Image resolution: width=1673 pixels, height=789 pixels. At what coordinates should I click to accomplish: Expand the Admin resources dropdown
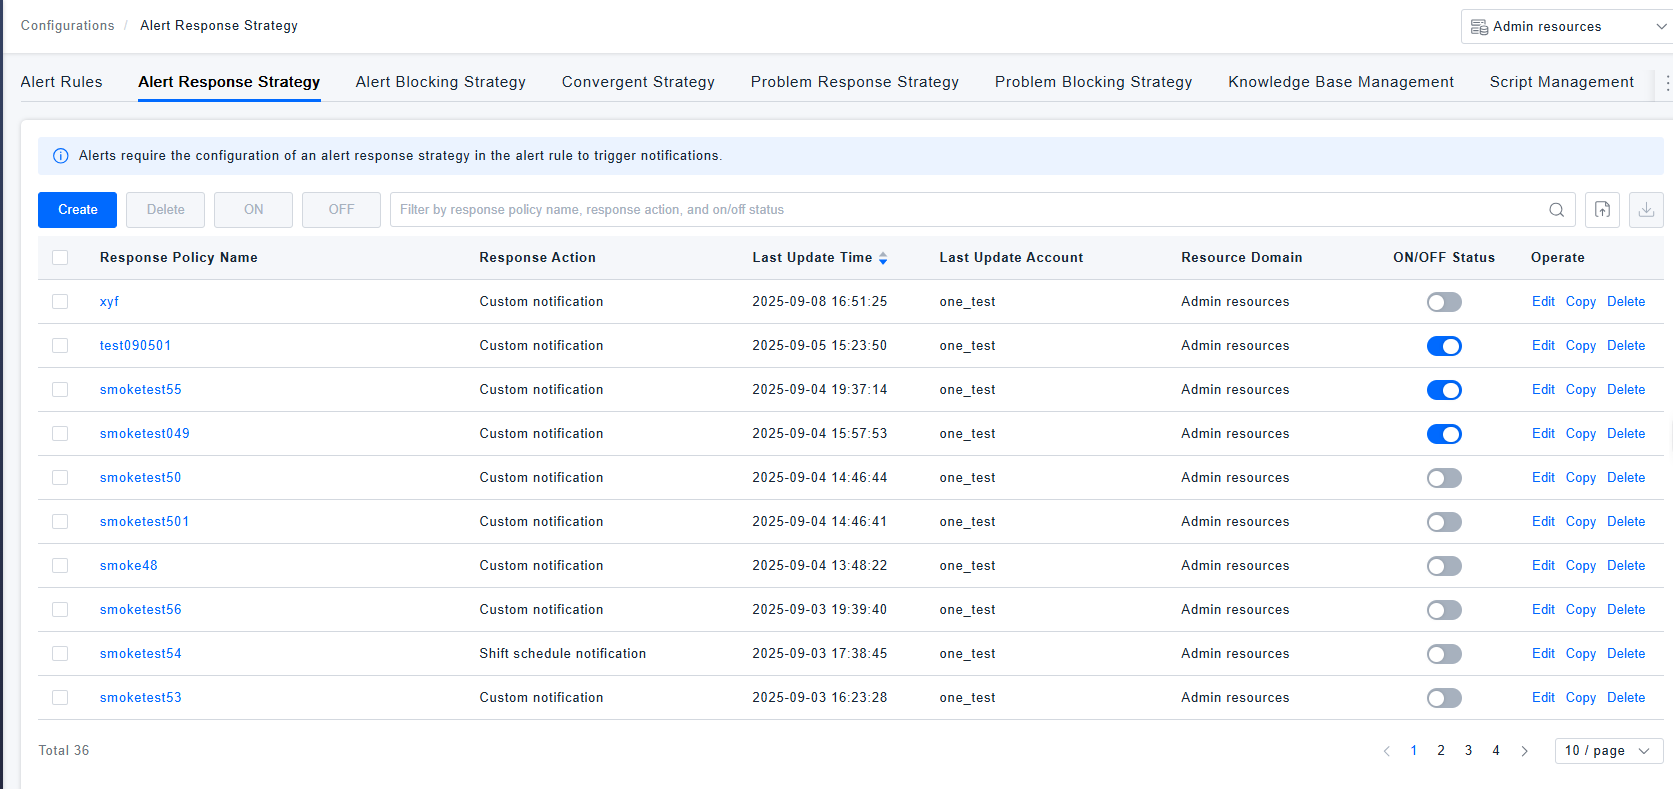[x=1566, y=27]
